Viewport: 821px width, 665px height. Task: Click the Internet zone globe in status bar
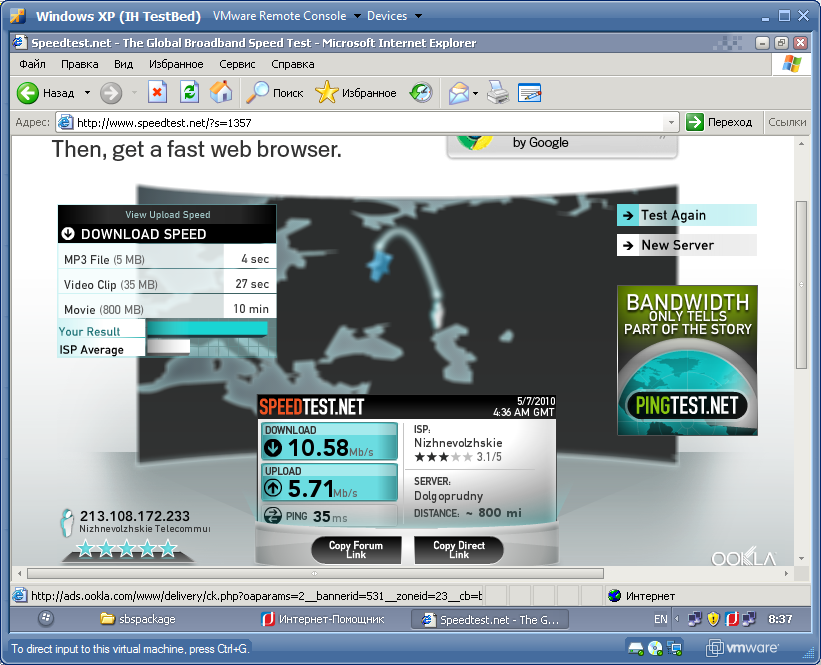tap(615, 595)
